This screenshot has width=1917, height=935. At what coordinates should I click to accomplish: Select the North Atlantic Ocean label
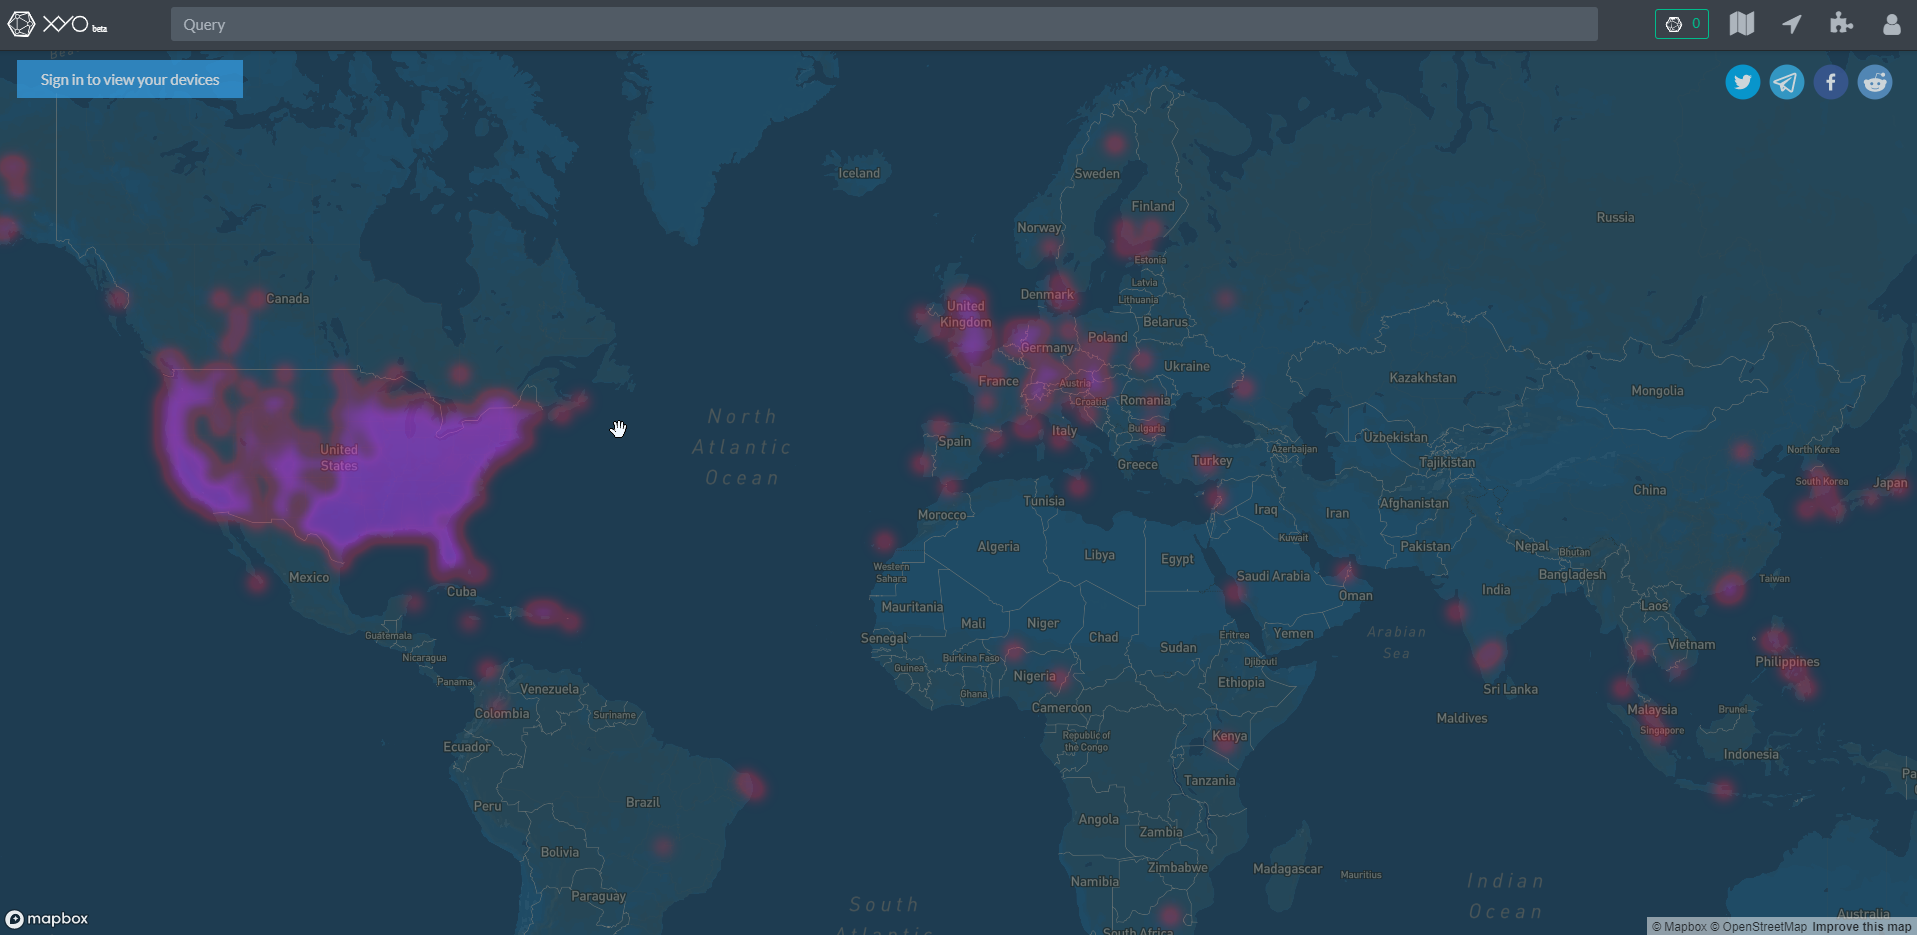742,447
